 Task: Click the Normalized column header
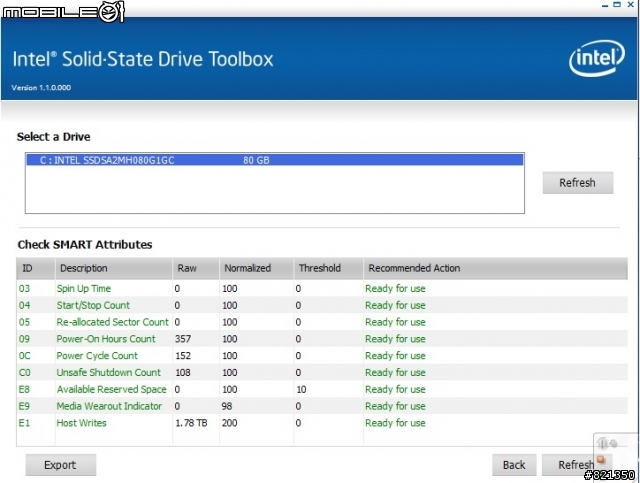(x=256, y=268)
